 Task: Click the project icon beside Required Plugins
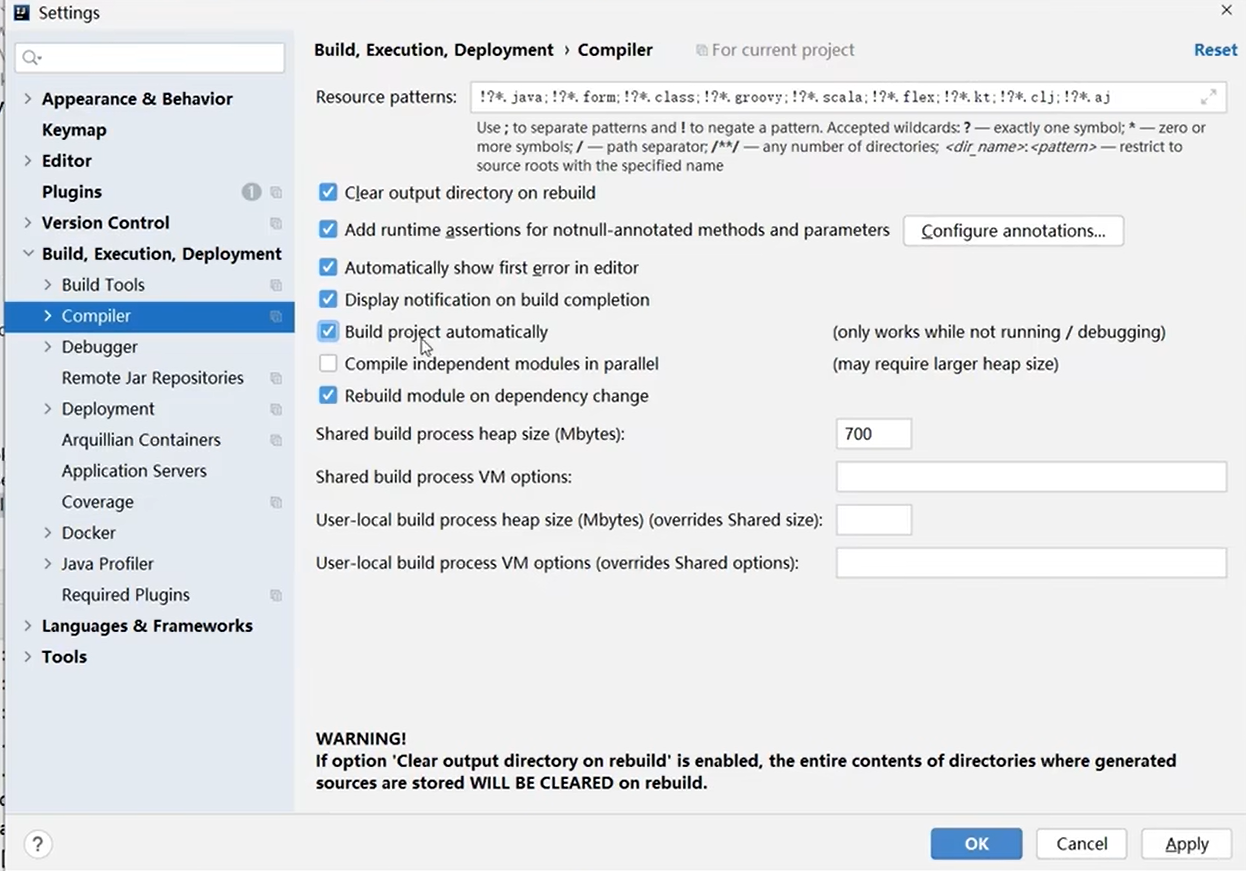coord(276,595)
